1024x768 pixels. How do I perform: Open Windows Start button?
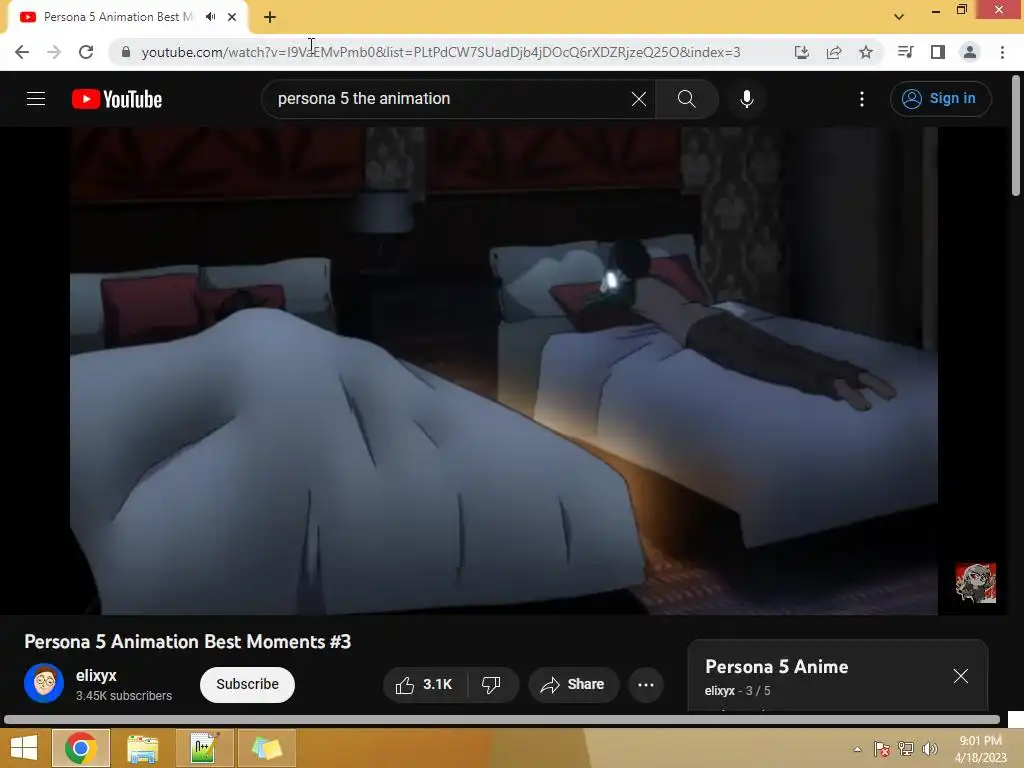[x=23, y=748]
